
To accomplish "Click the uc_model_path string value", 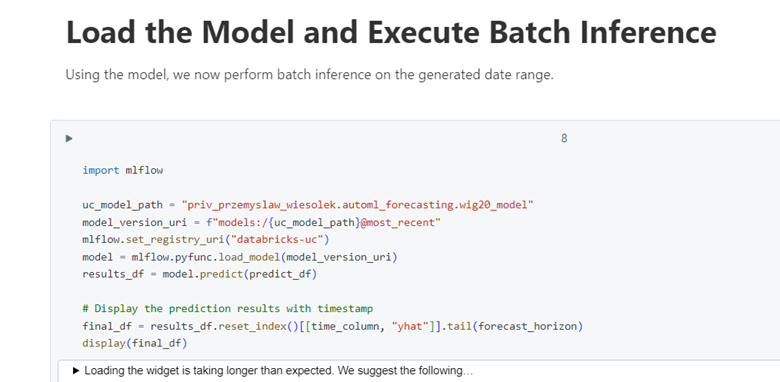I will 358,205.
